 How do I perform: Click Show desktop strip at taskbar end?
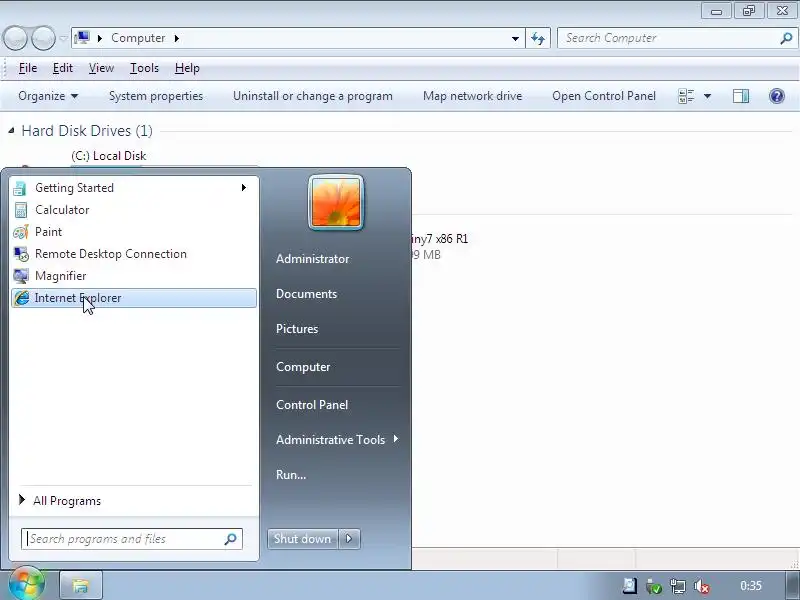click(791, 586)
